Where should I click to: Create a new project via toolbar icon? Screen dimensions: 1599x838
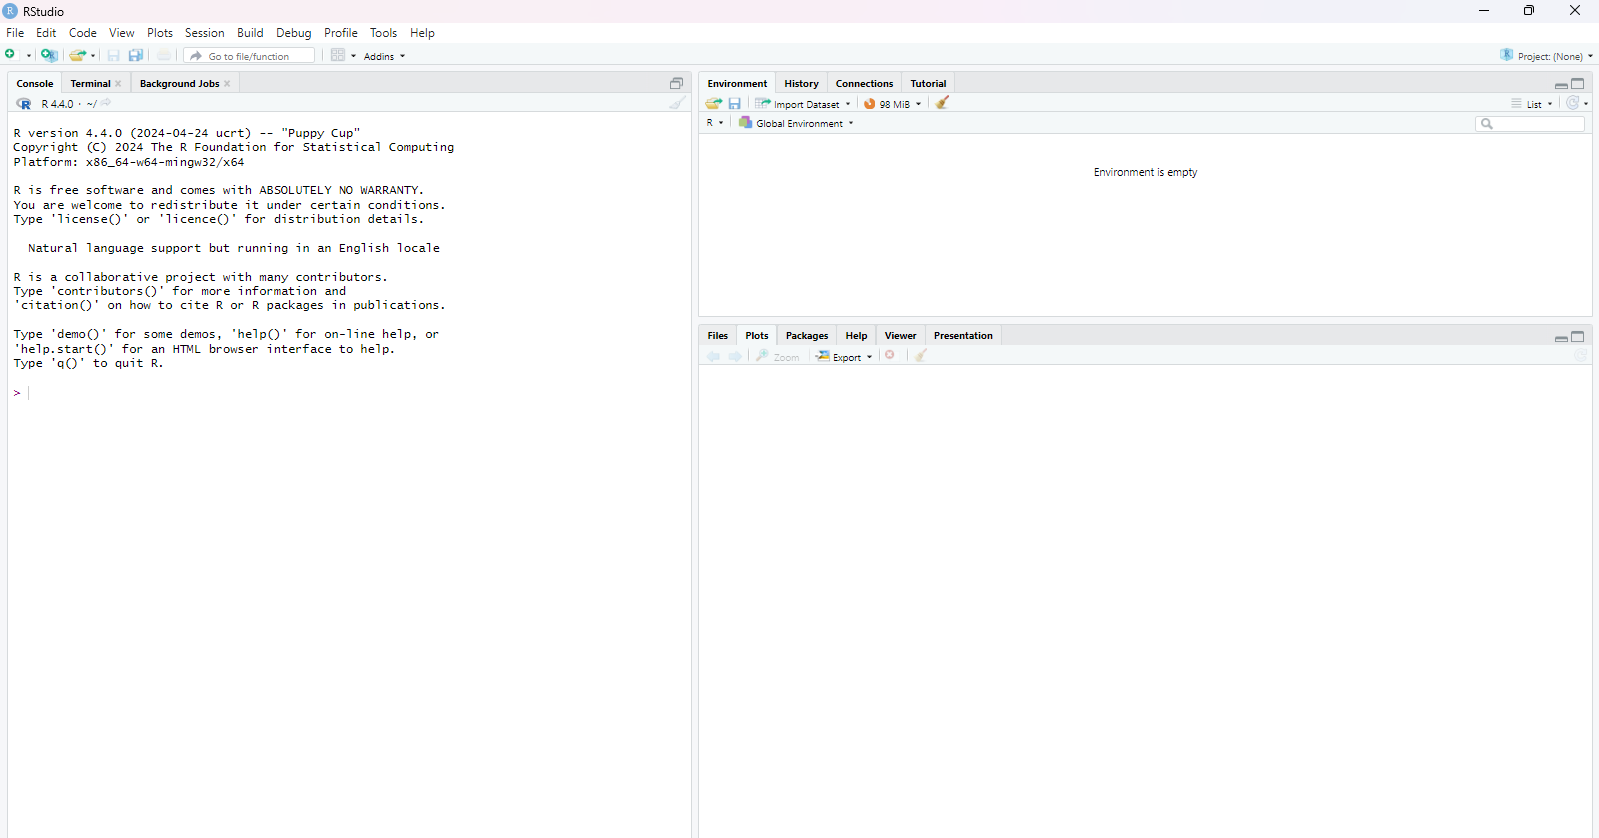coord(49,56)
